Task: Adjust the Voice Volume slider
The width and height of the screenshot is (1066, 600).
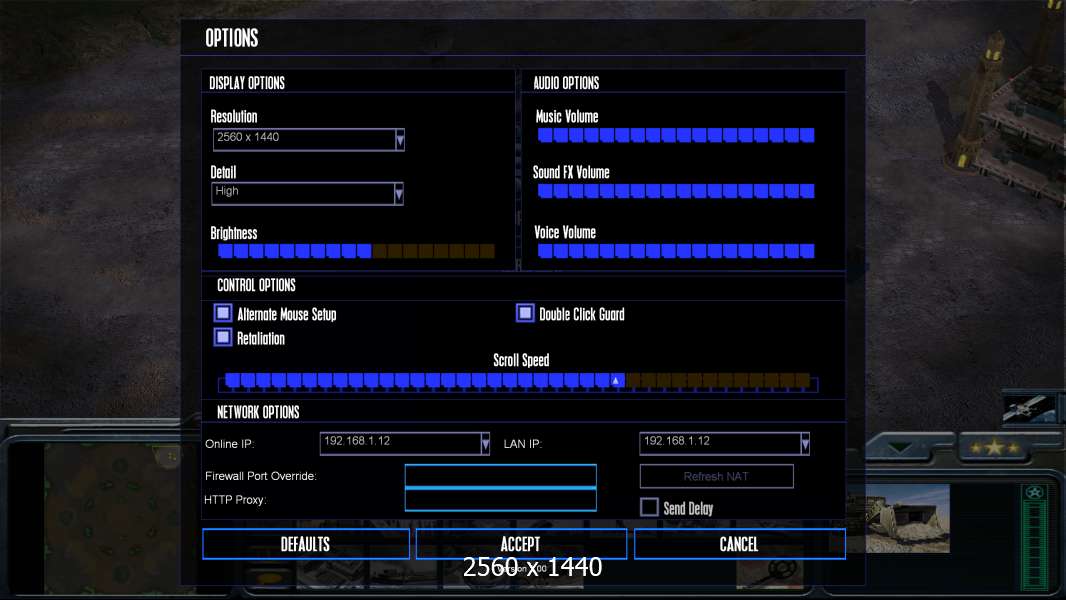Action: coord(676,251)
